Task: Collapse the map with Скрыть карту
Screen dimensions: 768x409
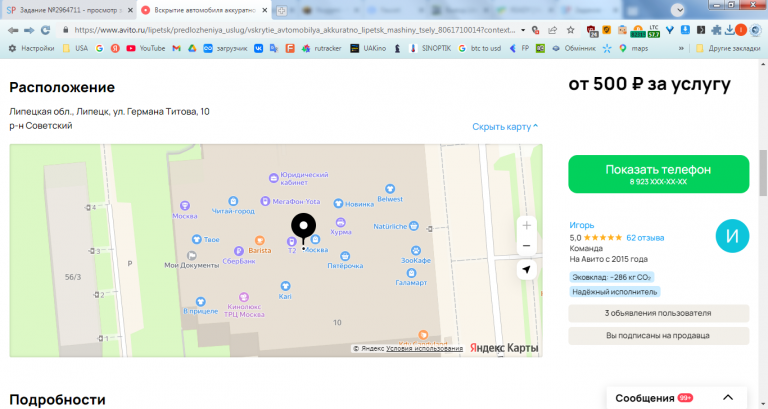Action: click(505, 126)
